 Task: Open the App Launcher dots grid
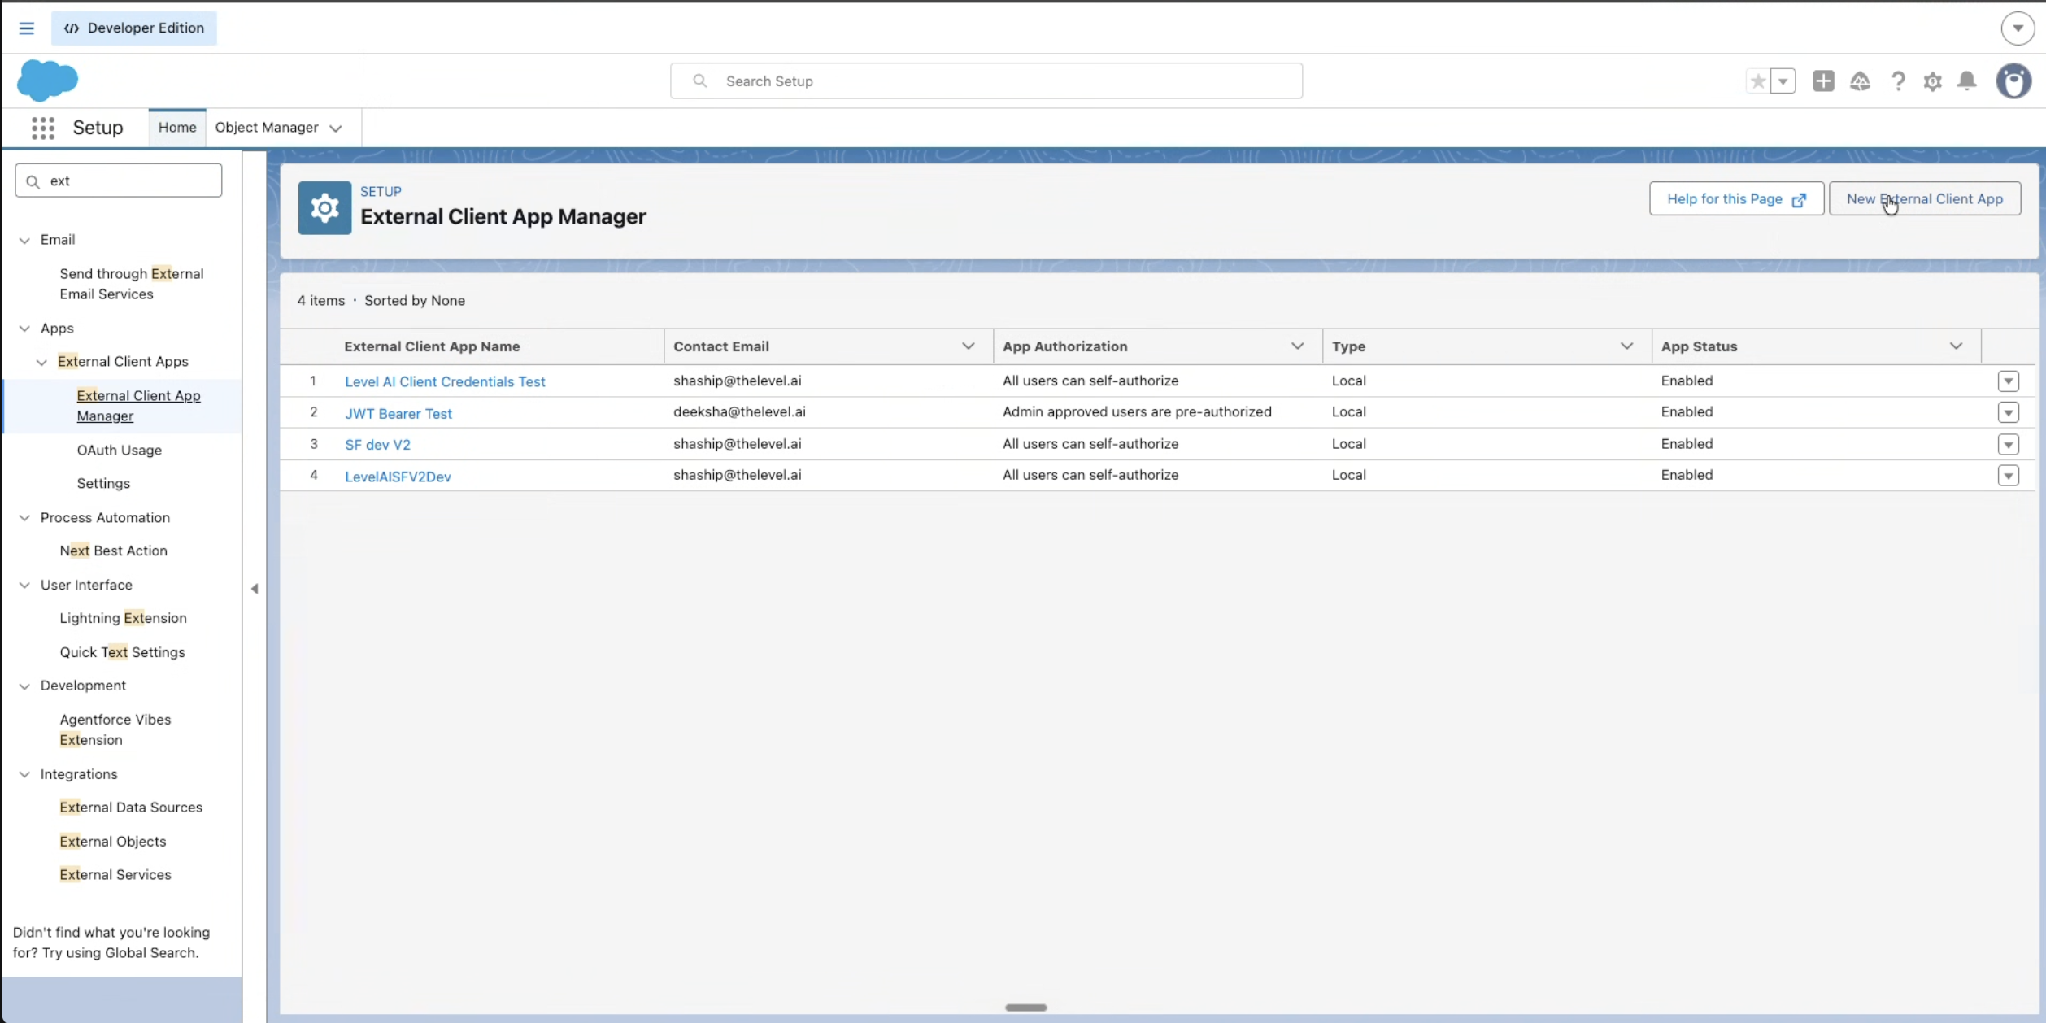click(x=43, y=128)
